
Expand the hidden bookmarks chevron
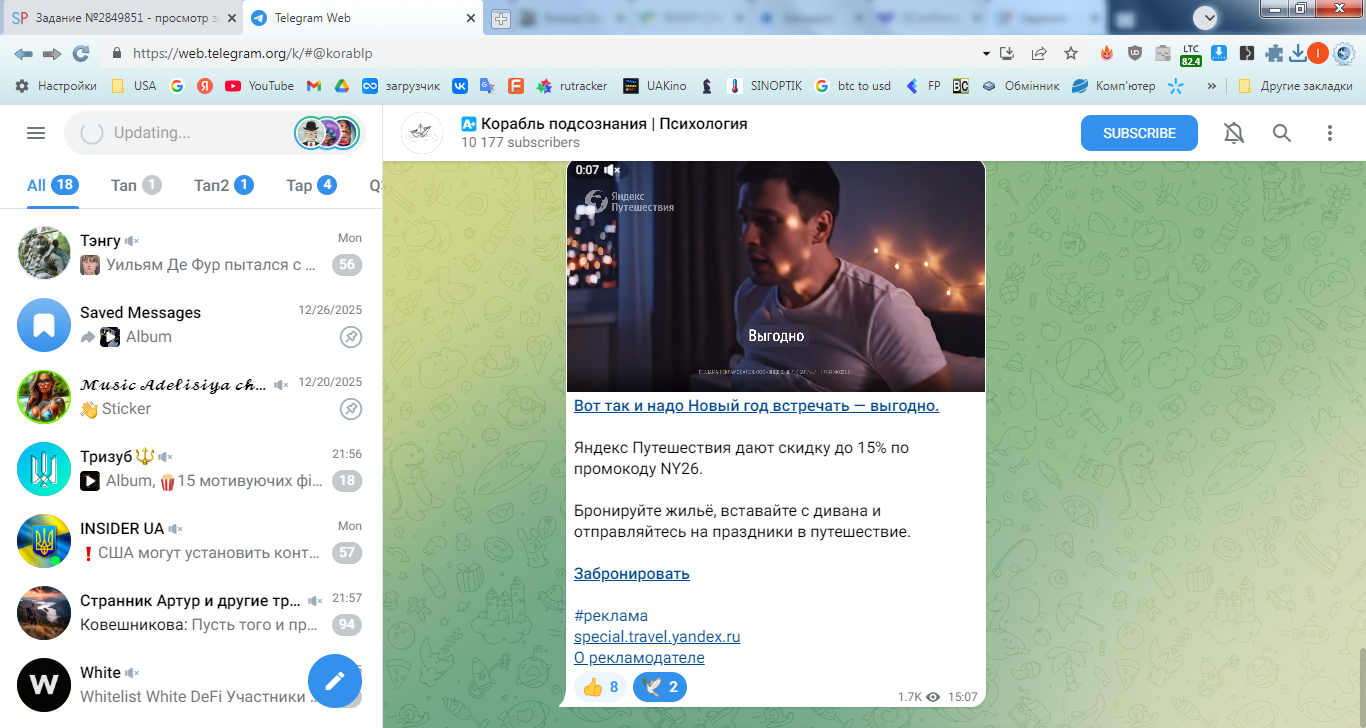(1212, 86)
